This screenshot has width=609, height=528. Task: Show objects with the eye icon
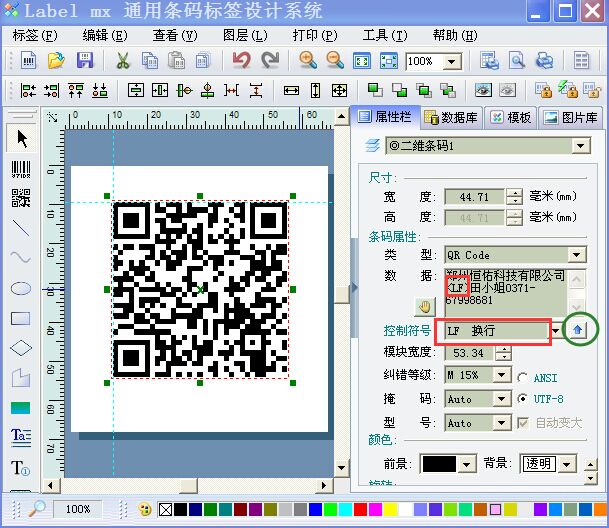coord(483,91)
